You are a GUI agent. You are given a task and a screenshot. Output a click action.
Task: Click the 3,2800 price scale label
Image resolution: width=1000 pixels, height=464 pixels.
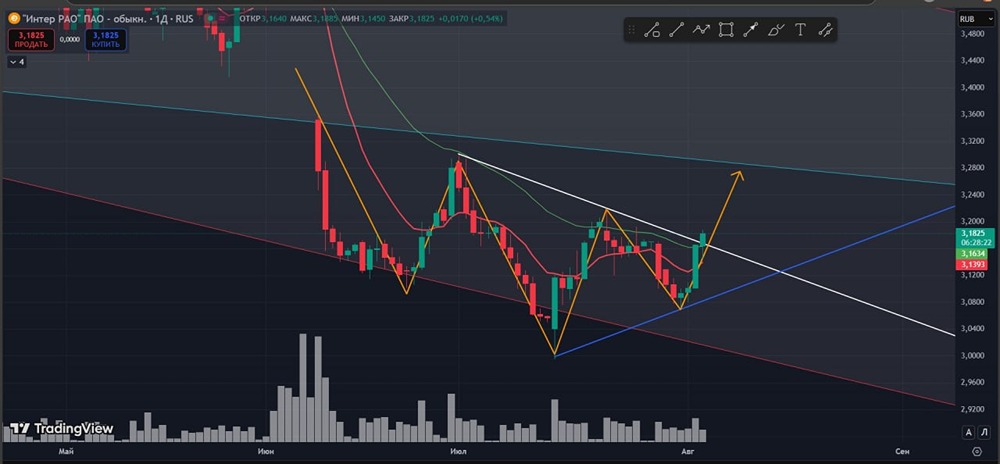click(973, 168)
